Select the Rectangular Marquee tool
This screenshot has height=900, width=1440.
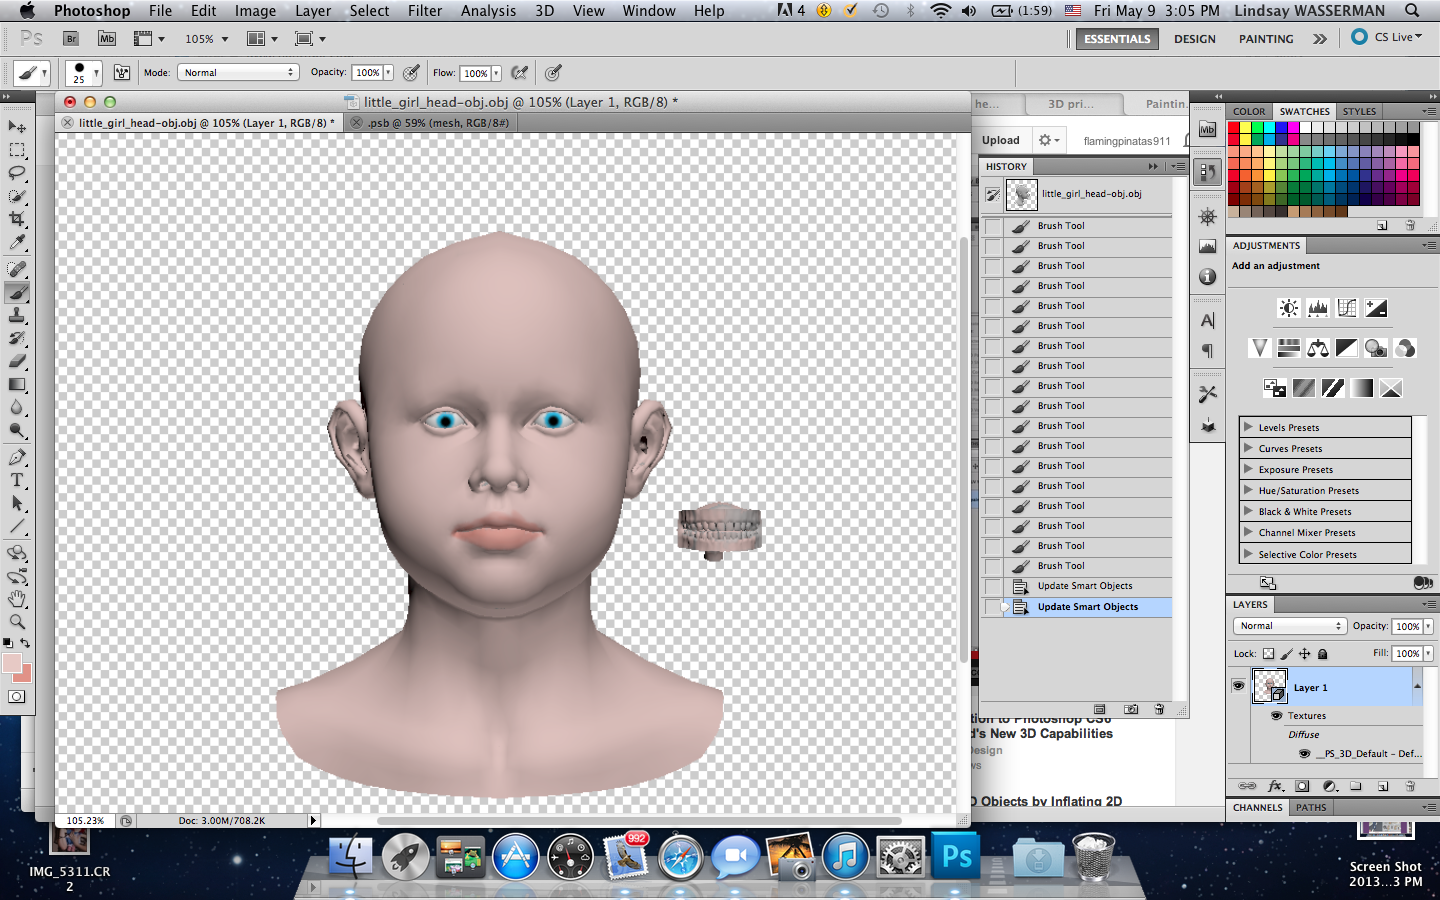[x=17, y=150]
